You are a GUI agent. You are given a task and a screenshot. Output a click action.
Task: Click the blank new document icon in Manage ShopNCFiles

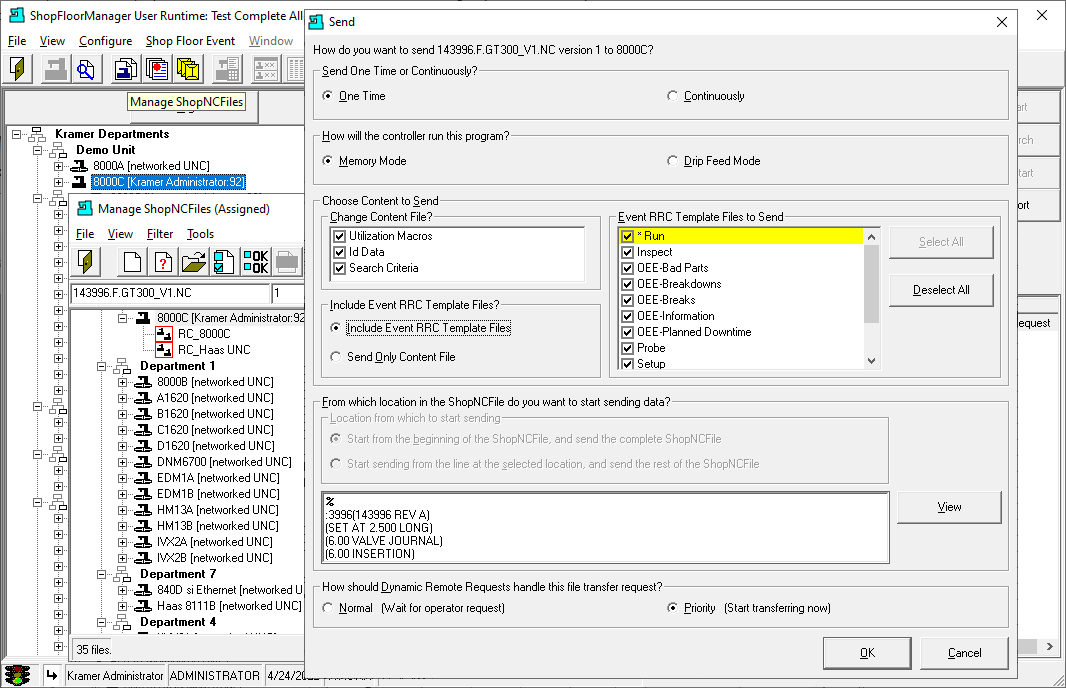[133, 261]
